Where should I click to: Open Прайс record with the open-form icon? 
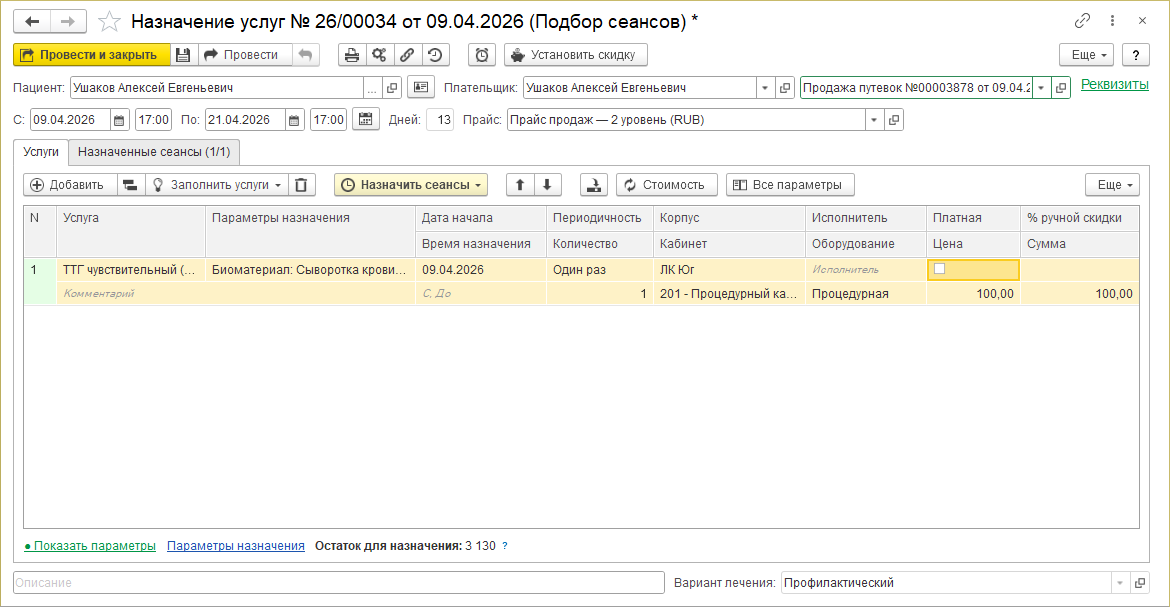click(893, 120)
